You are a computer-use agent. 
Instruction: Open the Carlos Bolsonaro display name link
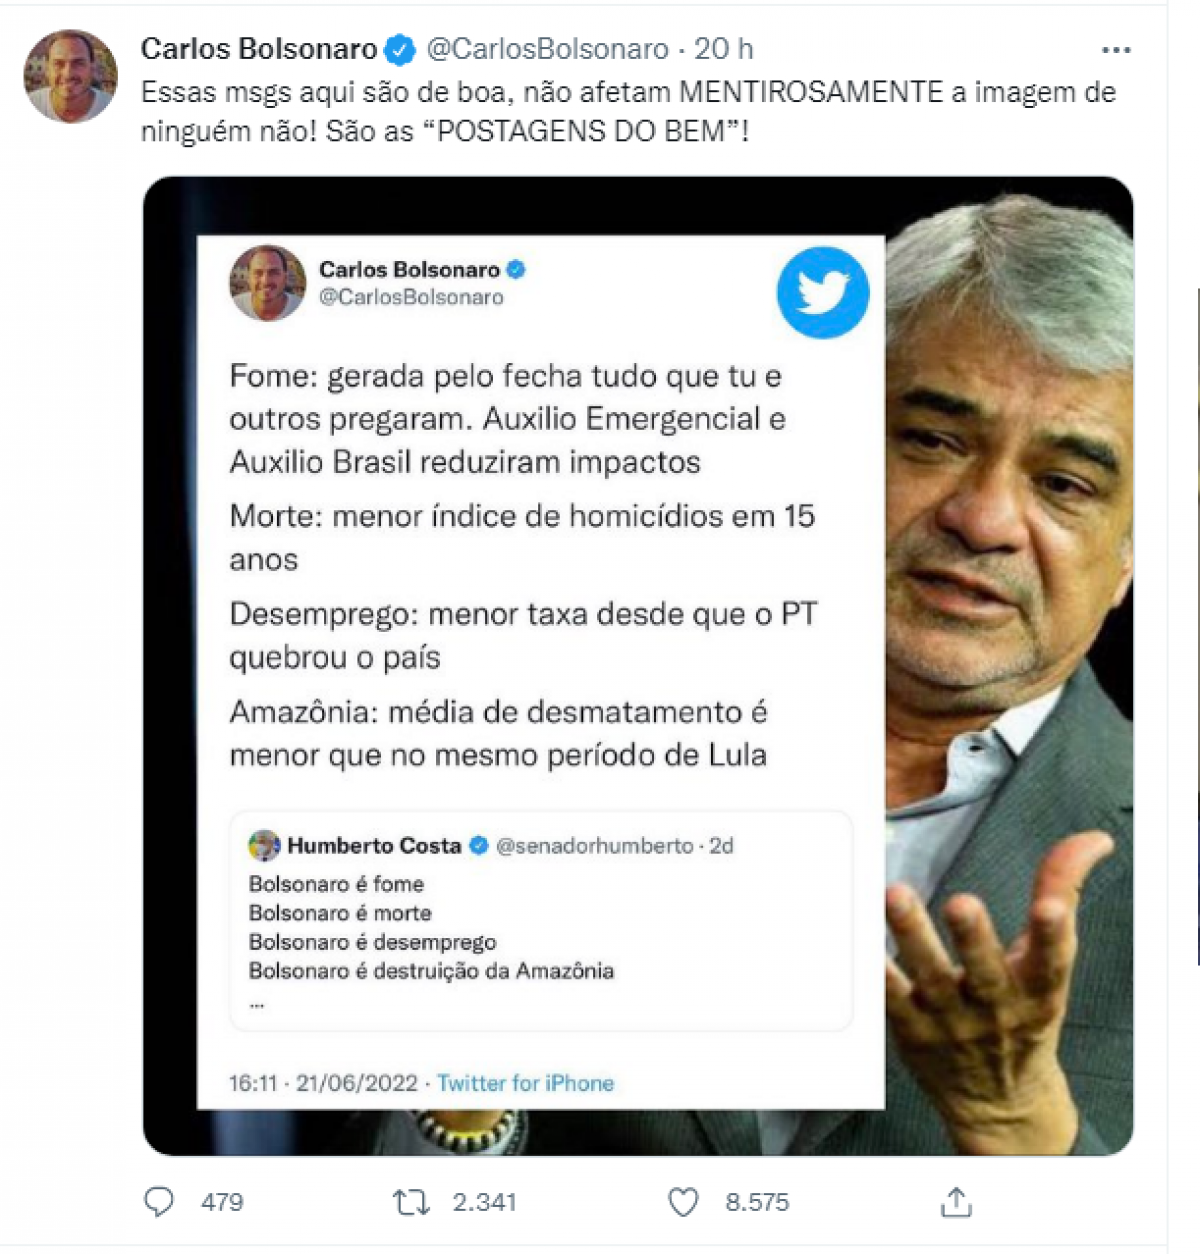point(259,49)
